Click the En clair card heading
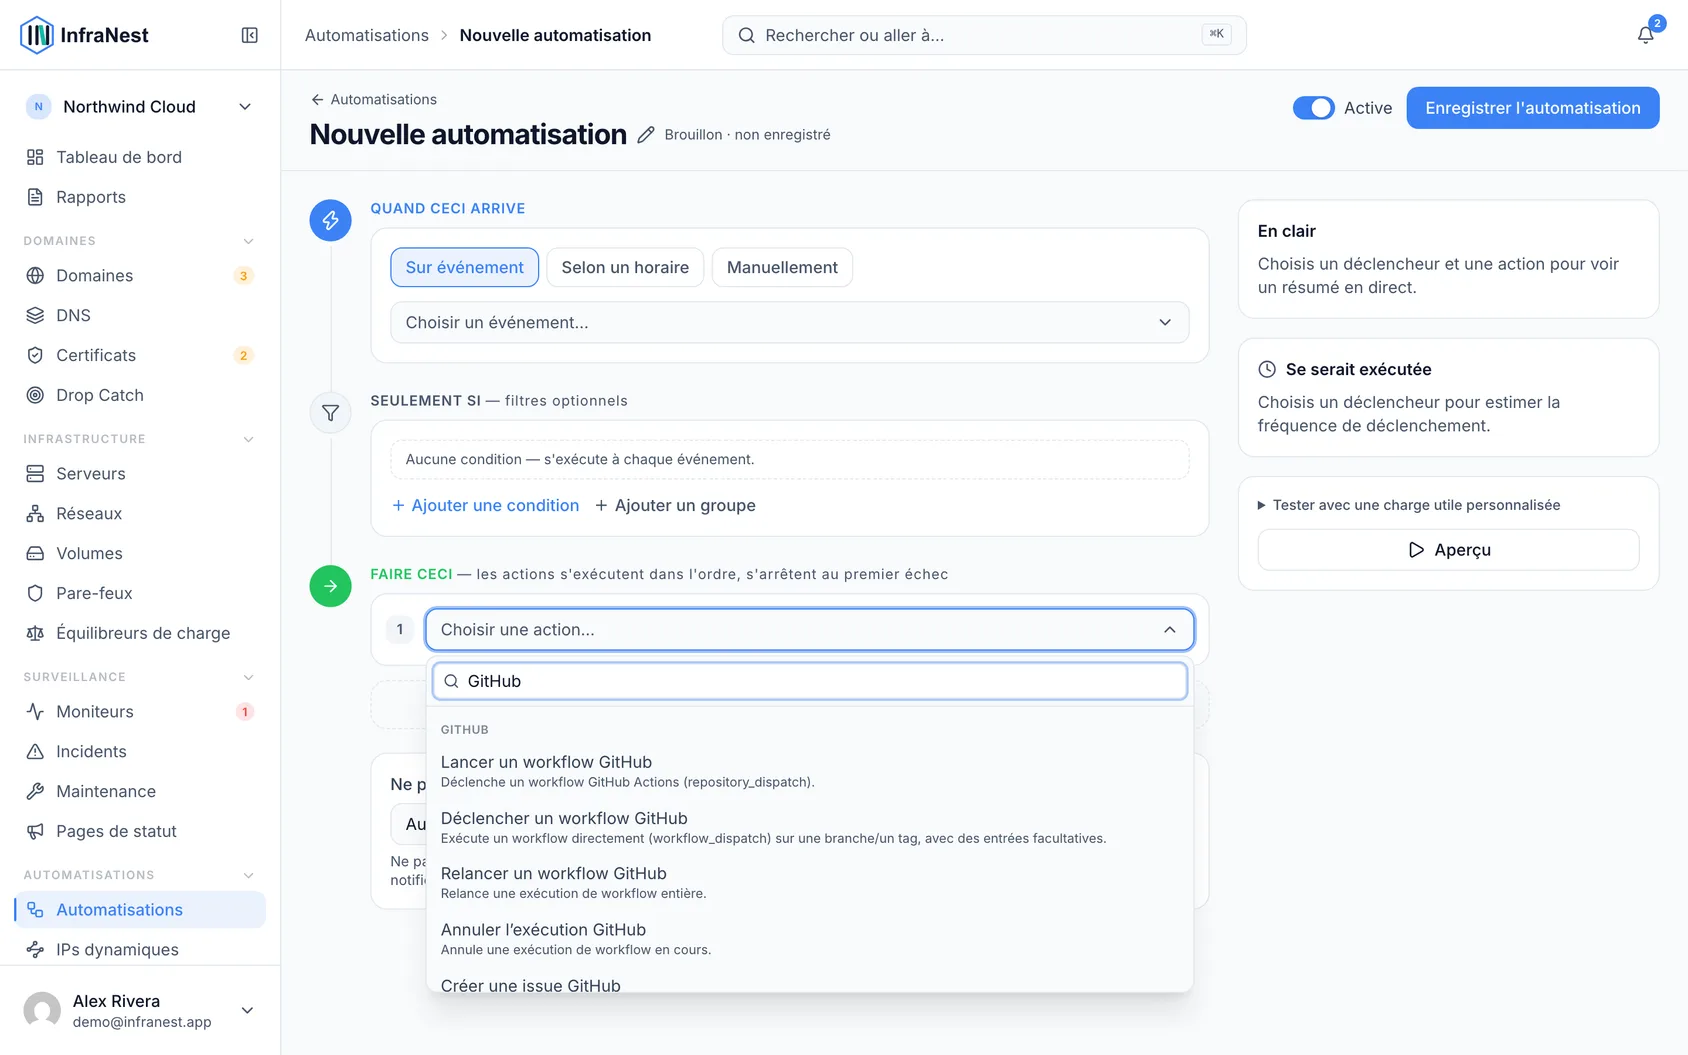 tap(1287, 231)
